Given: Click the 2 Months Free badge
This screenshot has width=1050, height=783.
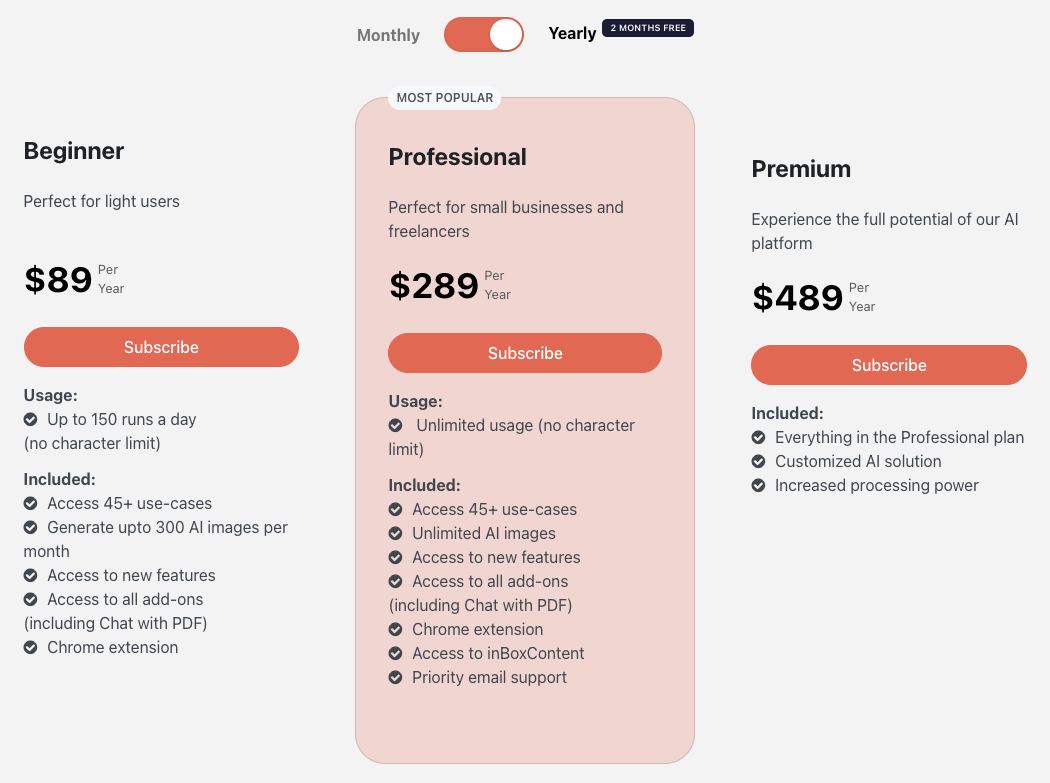Looking at the screenshot, I should pyautogui.click(x=648, y=28).
